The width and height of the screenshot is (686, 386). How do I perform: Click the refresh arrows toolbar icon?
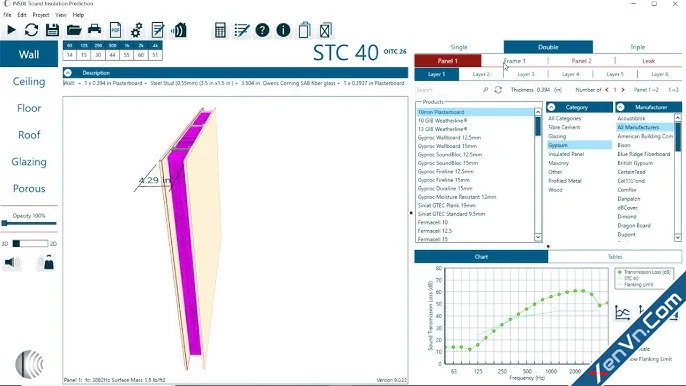pos(31,30)
